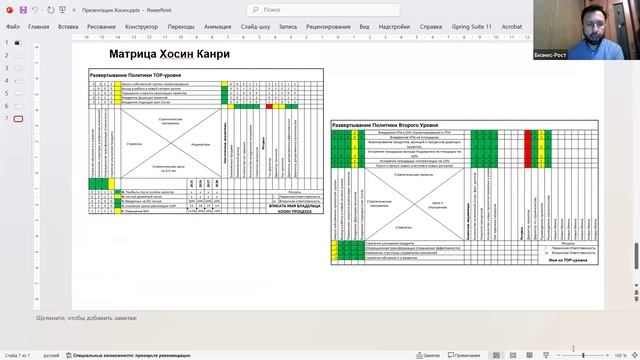Redo or repeat the last action
Image resolution: width=640 pixels, height=360 pixels.
click(51, 10)
